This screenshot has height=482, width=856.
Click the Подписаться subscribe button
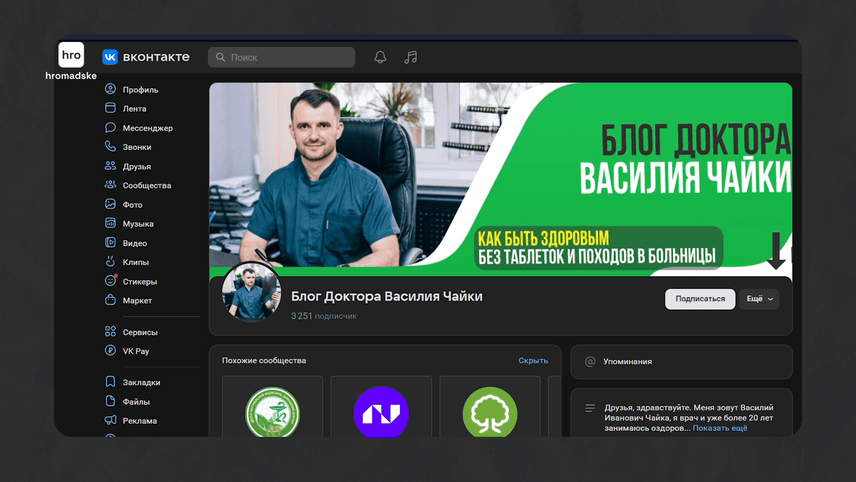tap(700, 299)
